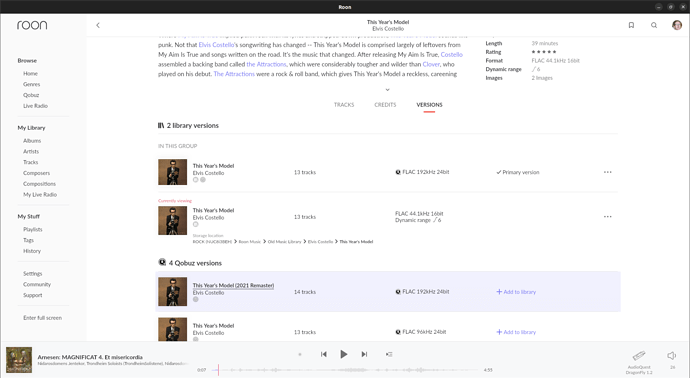
Task: Follow the Clover link in review
Action: point(431,64)
